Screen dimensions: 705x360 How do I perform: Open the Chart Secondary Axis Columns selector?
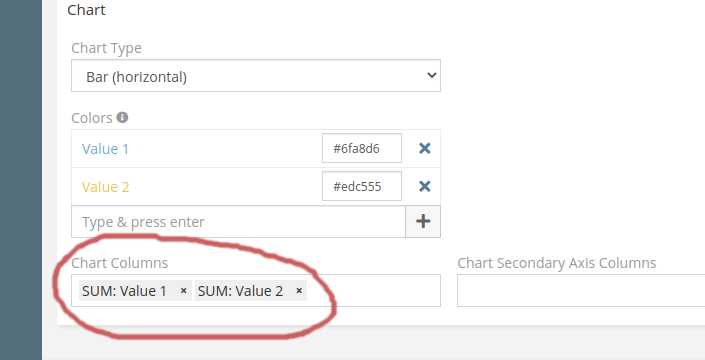[x=581, y=290]
